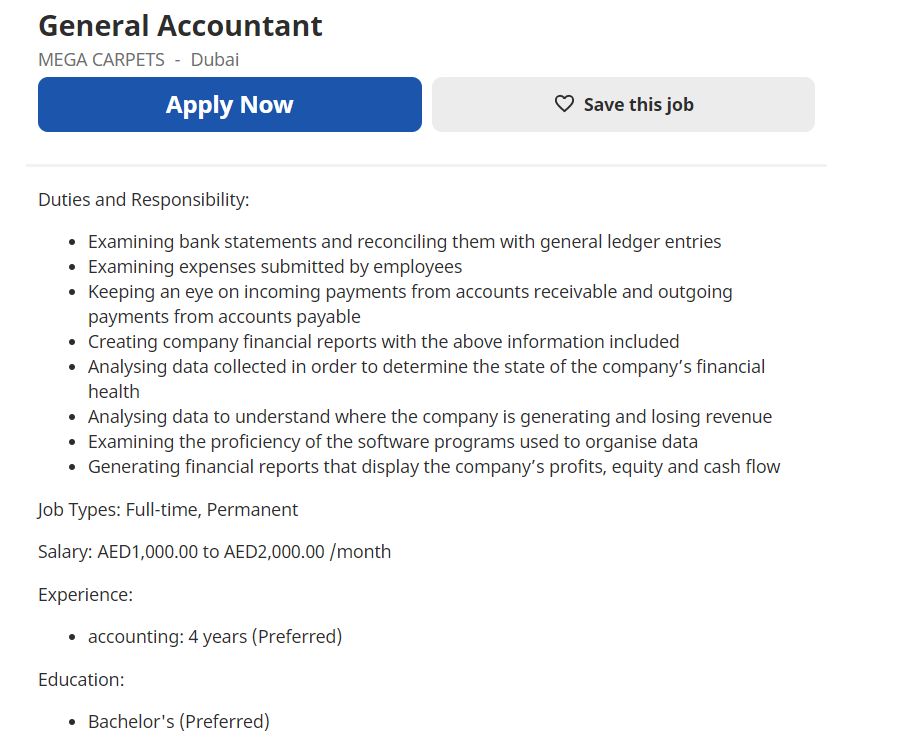The width and height of the screenshot is (900, 745).
Task: Click the profits, equity and cash flow bullet
Action: (x=434, y=466)
